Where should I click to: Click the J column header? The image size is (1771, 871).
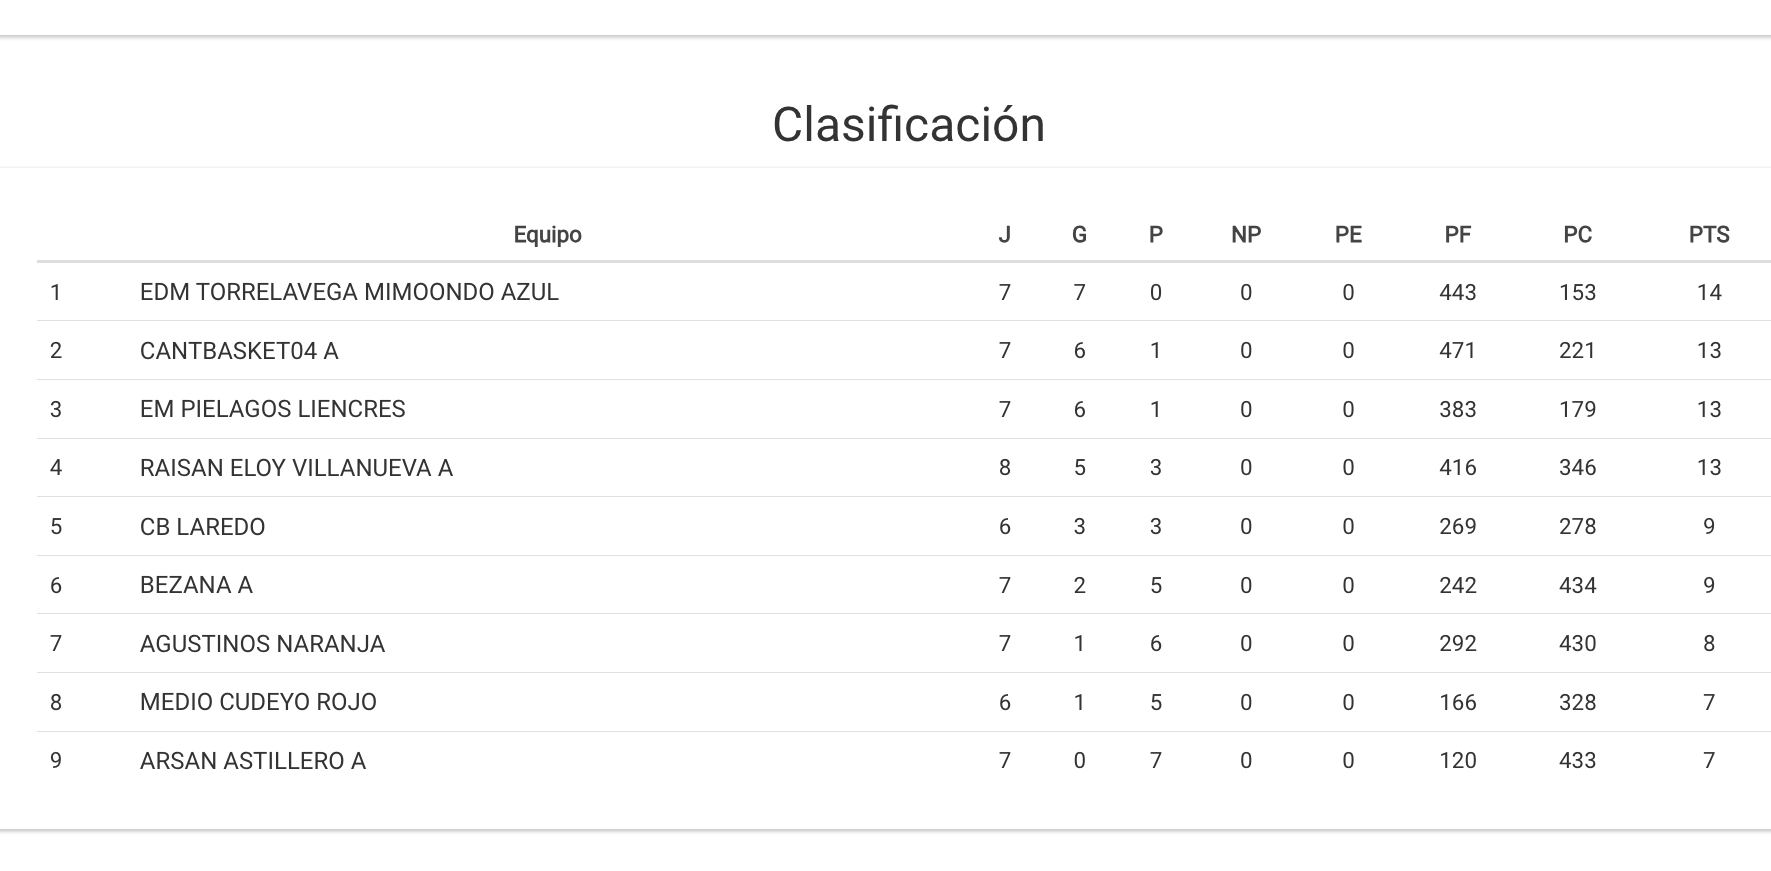(1004, 235)
